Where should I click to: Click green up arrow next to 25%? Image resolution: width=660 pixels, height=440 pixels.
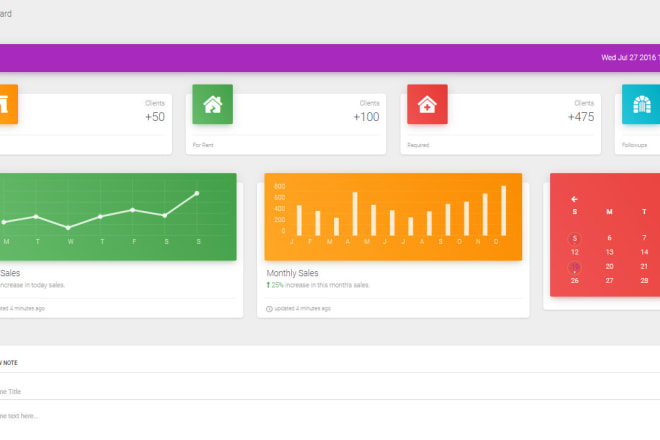click(268, 285)
